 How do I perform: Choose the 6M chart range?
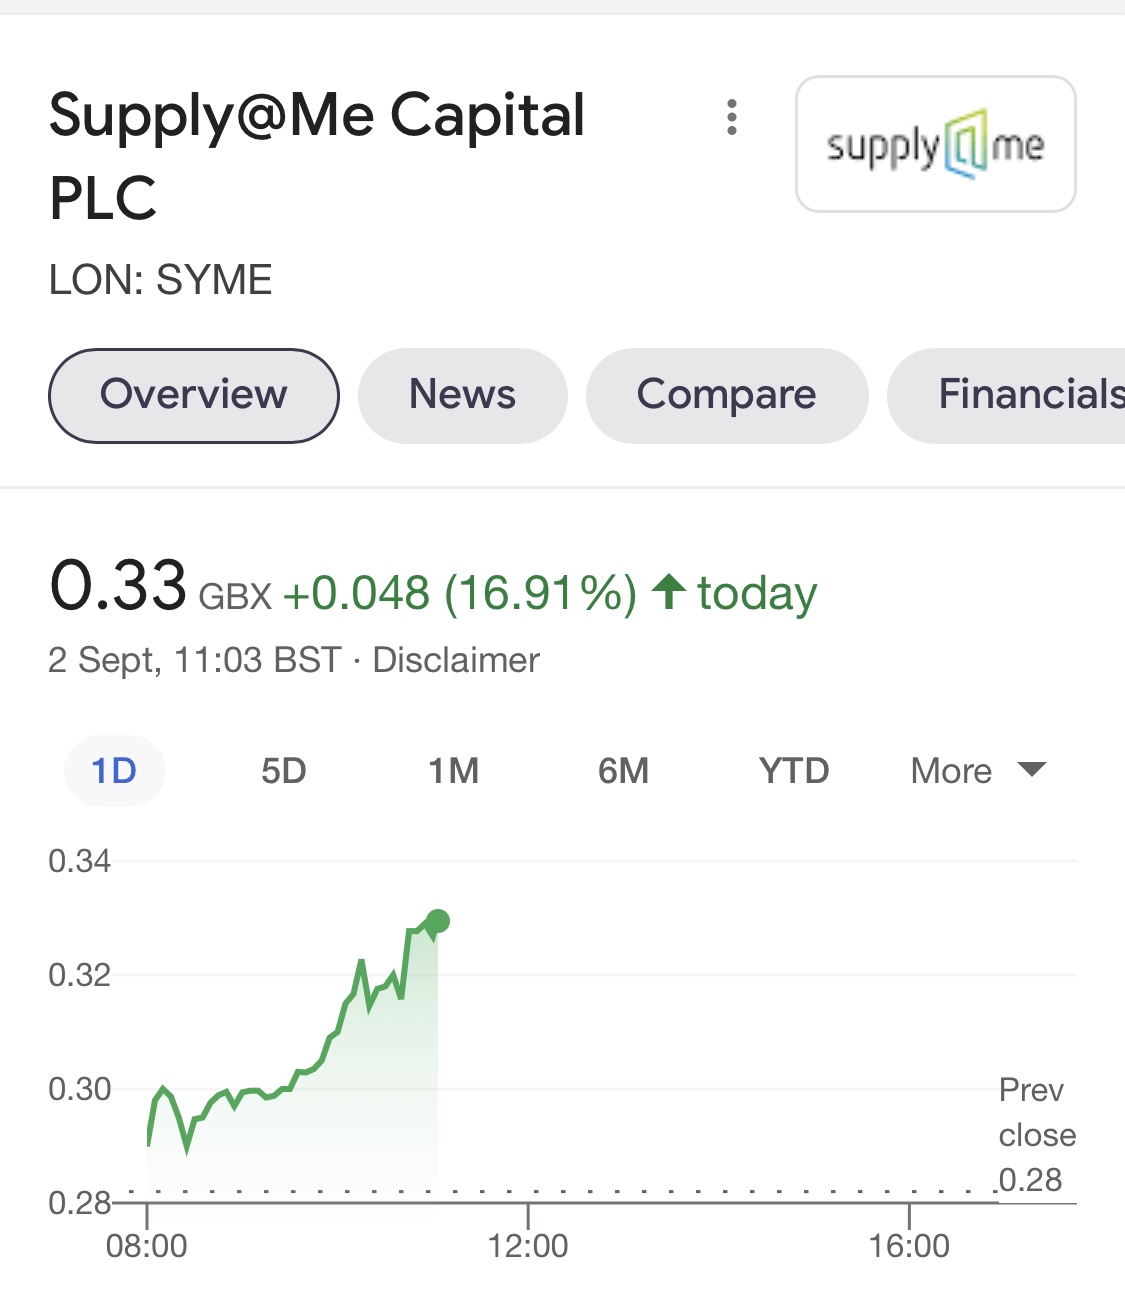pos(624,771)
